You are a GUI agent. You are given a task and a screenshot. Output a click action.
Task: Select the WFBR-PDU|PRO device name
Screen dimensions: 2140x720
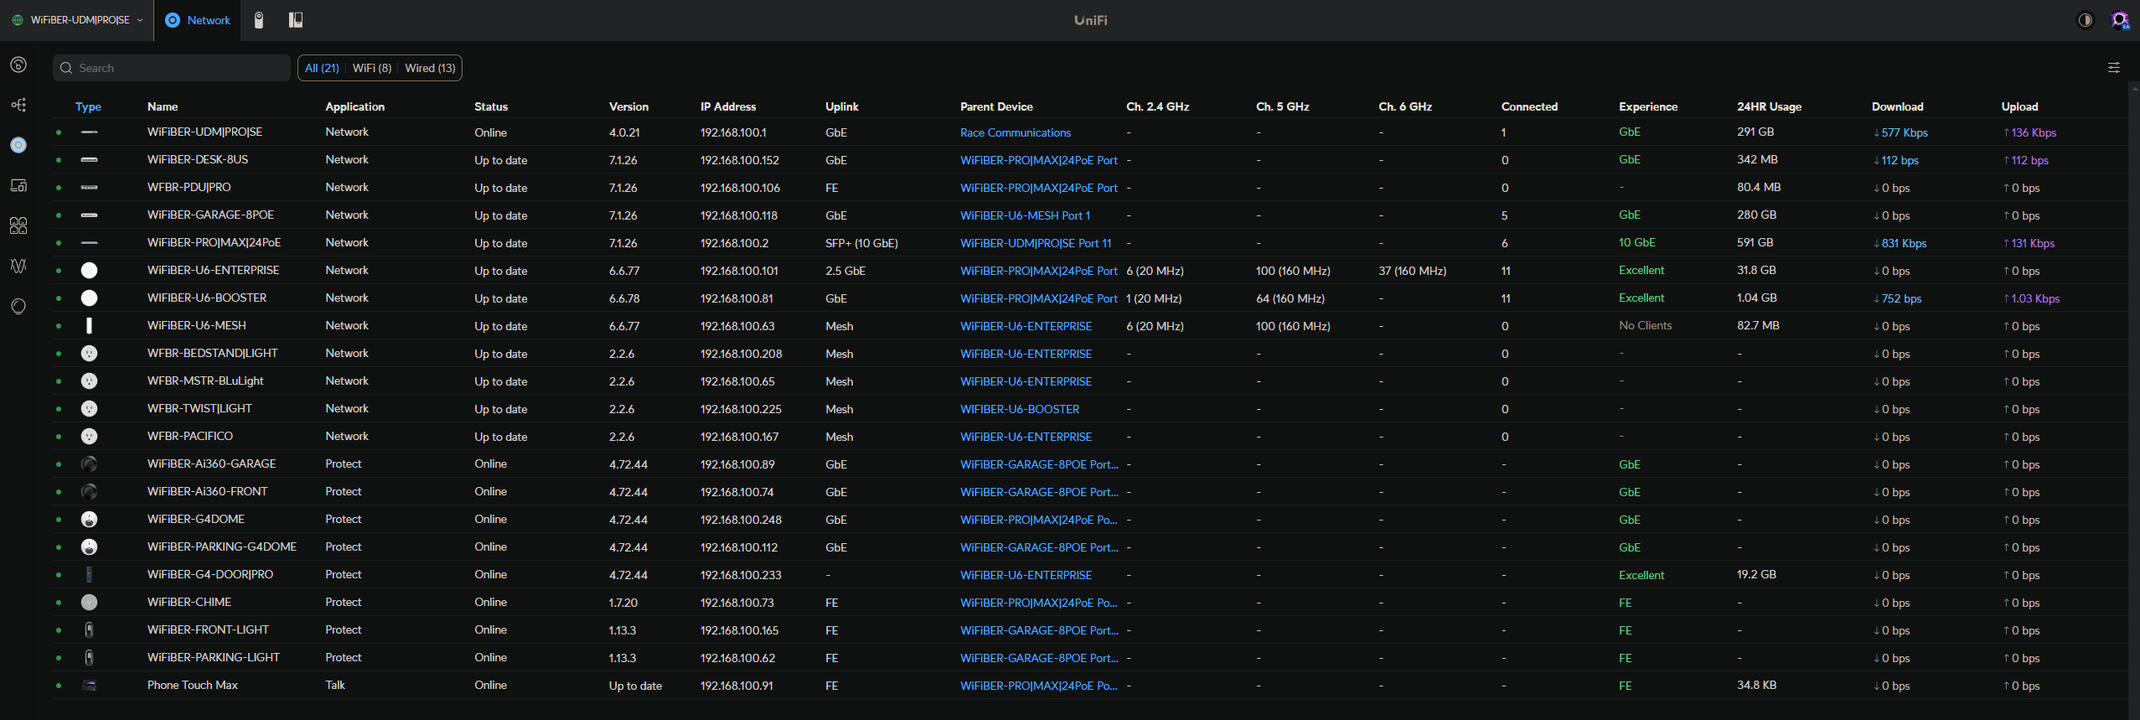189,187
